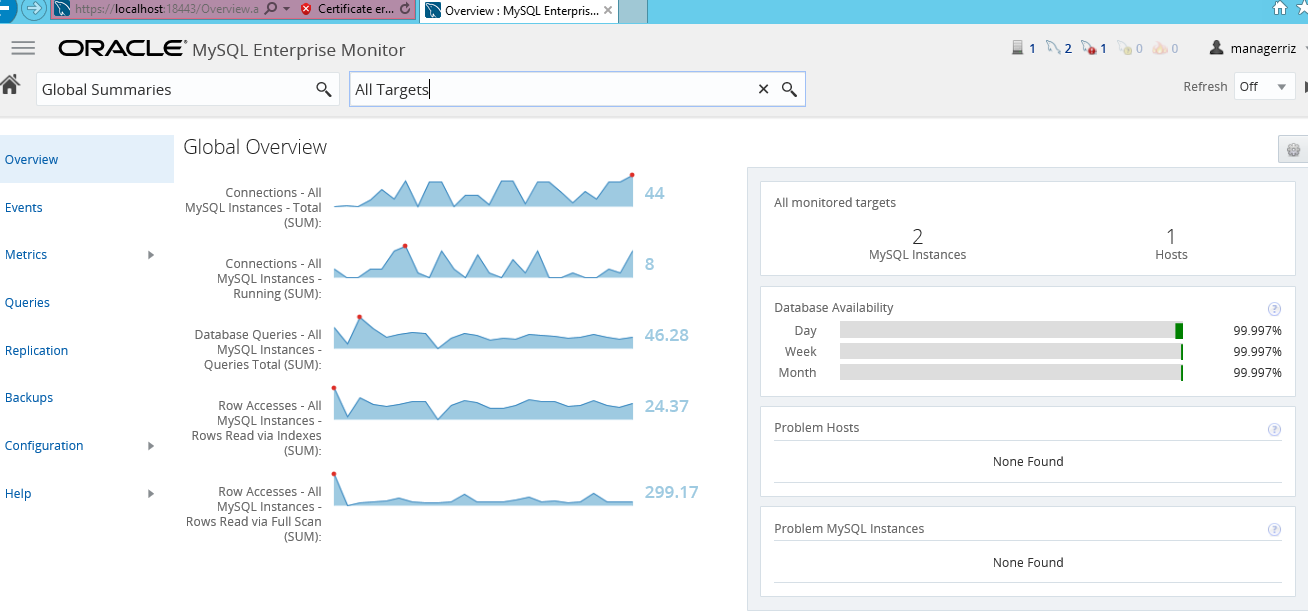This screenshot has width=1308, height=612.
Task: Open the hamburger navigation menu
Action: tap(23, 48)
